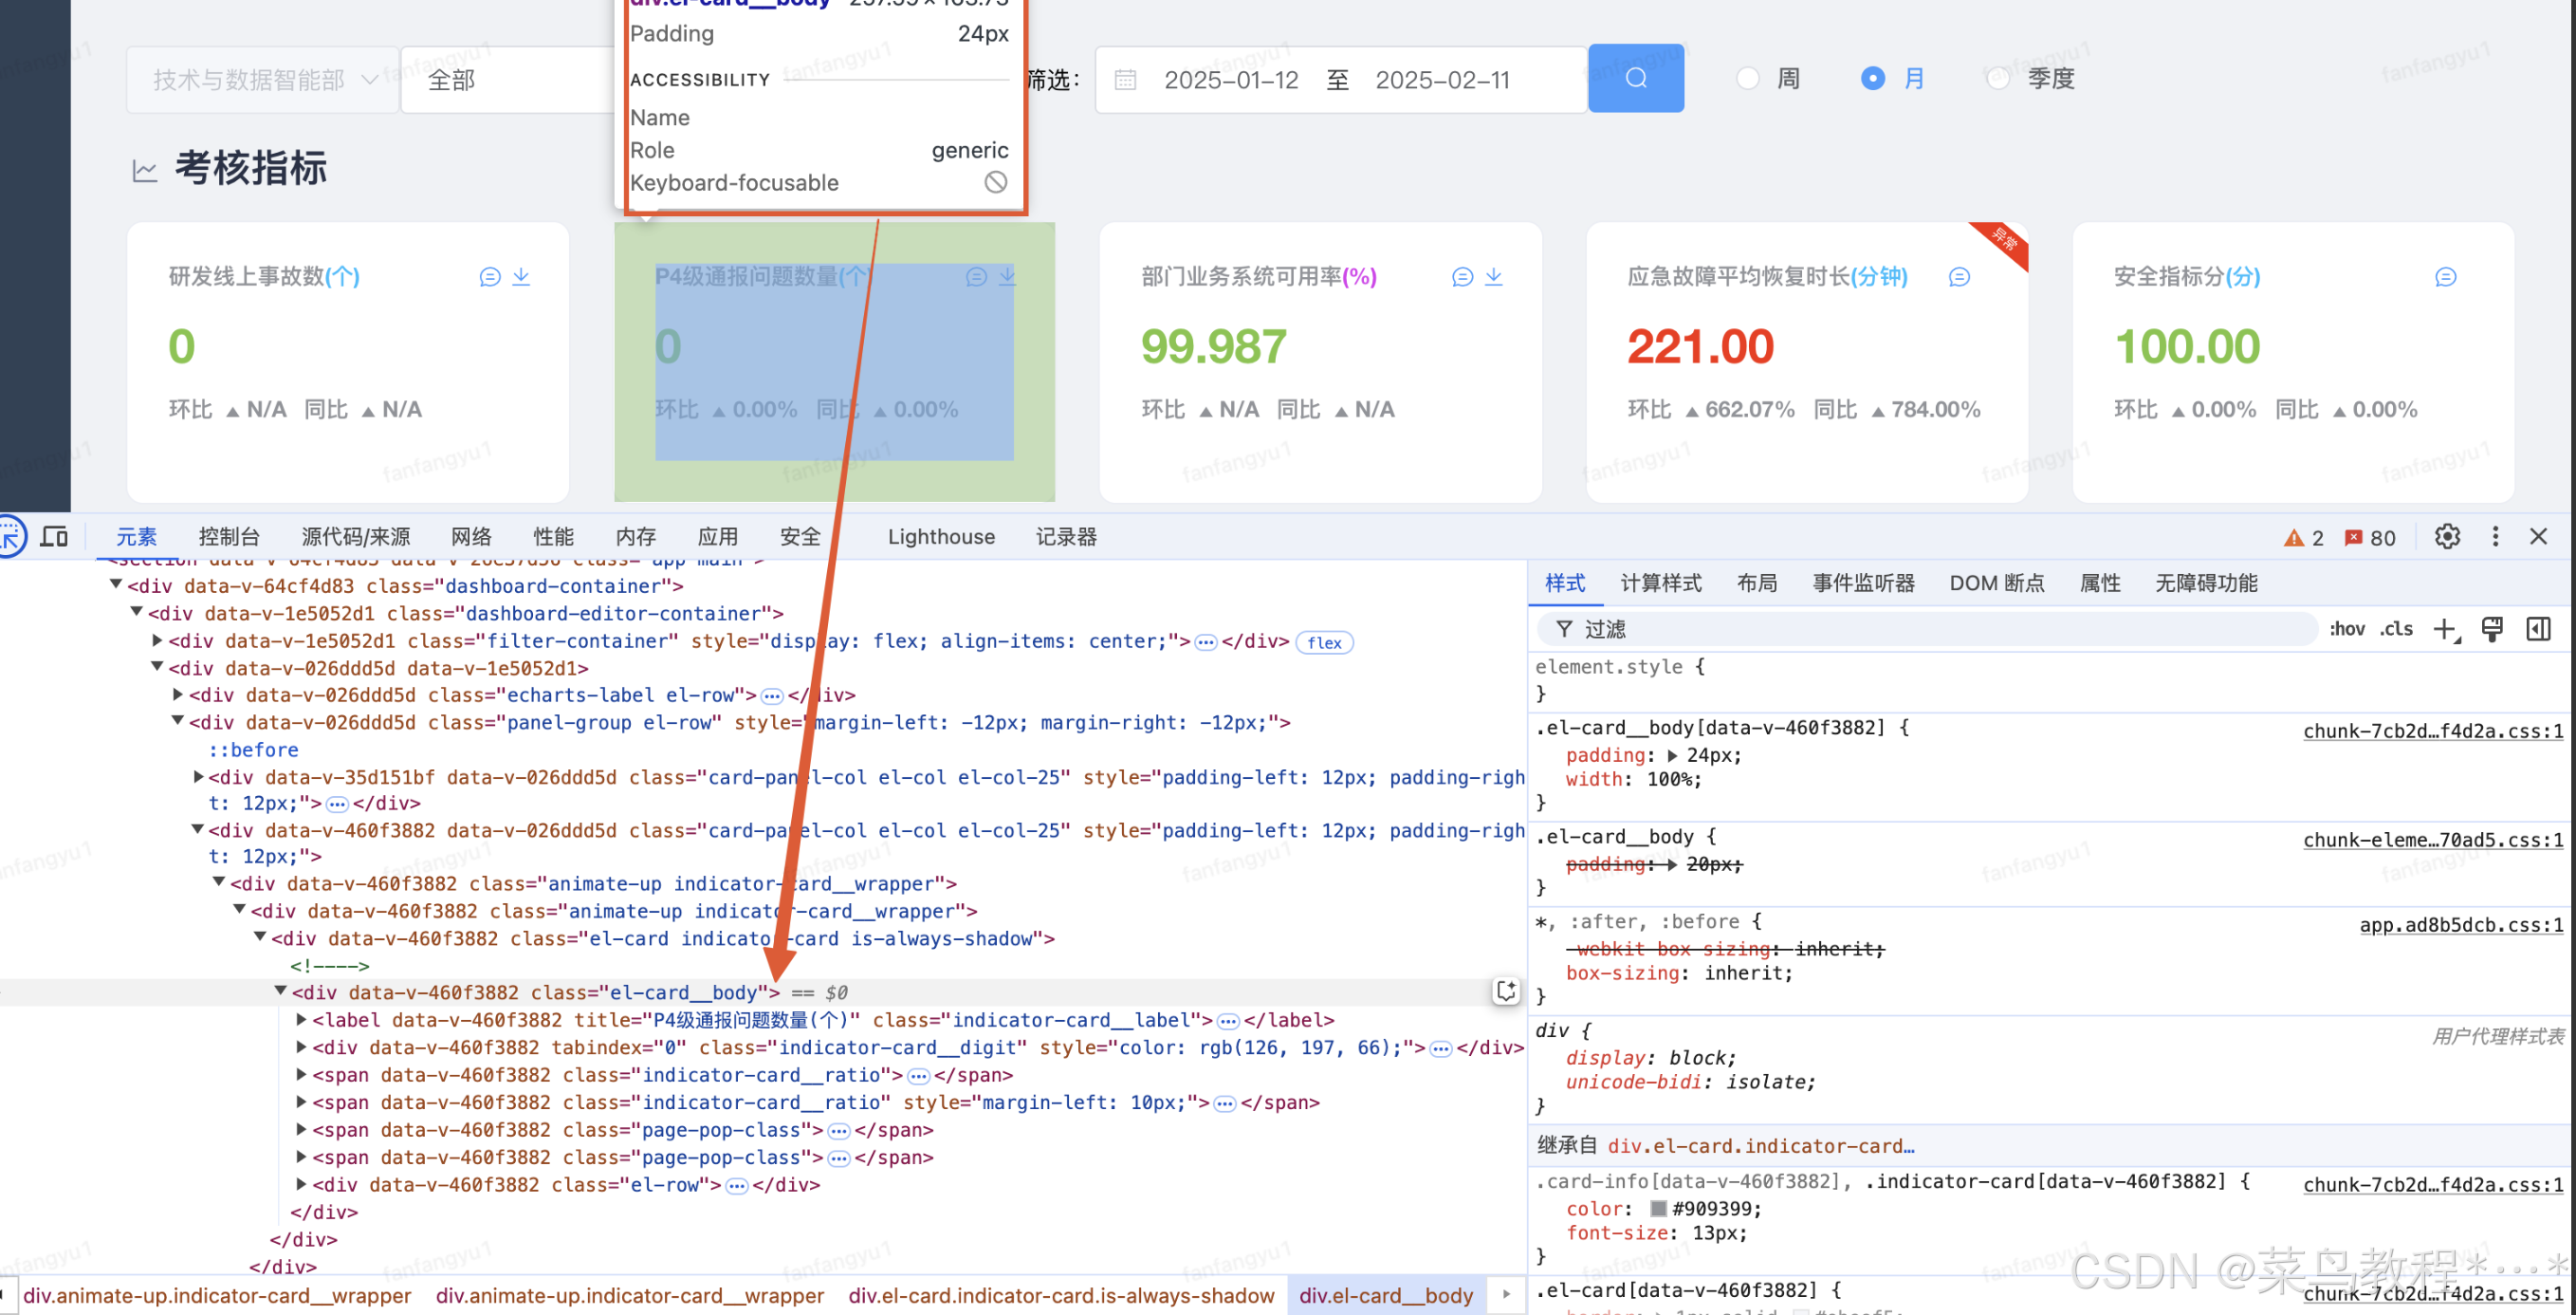Switch to the 控制台 DevTools tab
The height and width of the screenshot is (1315, 2576).
(x=229, y=537)
